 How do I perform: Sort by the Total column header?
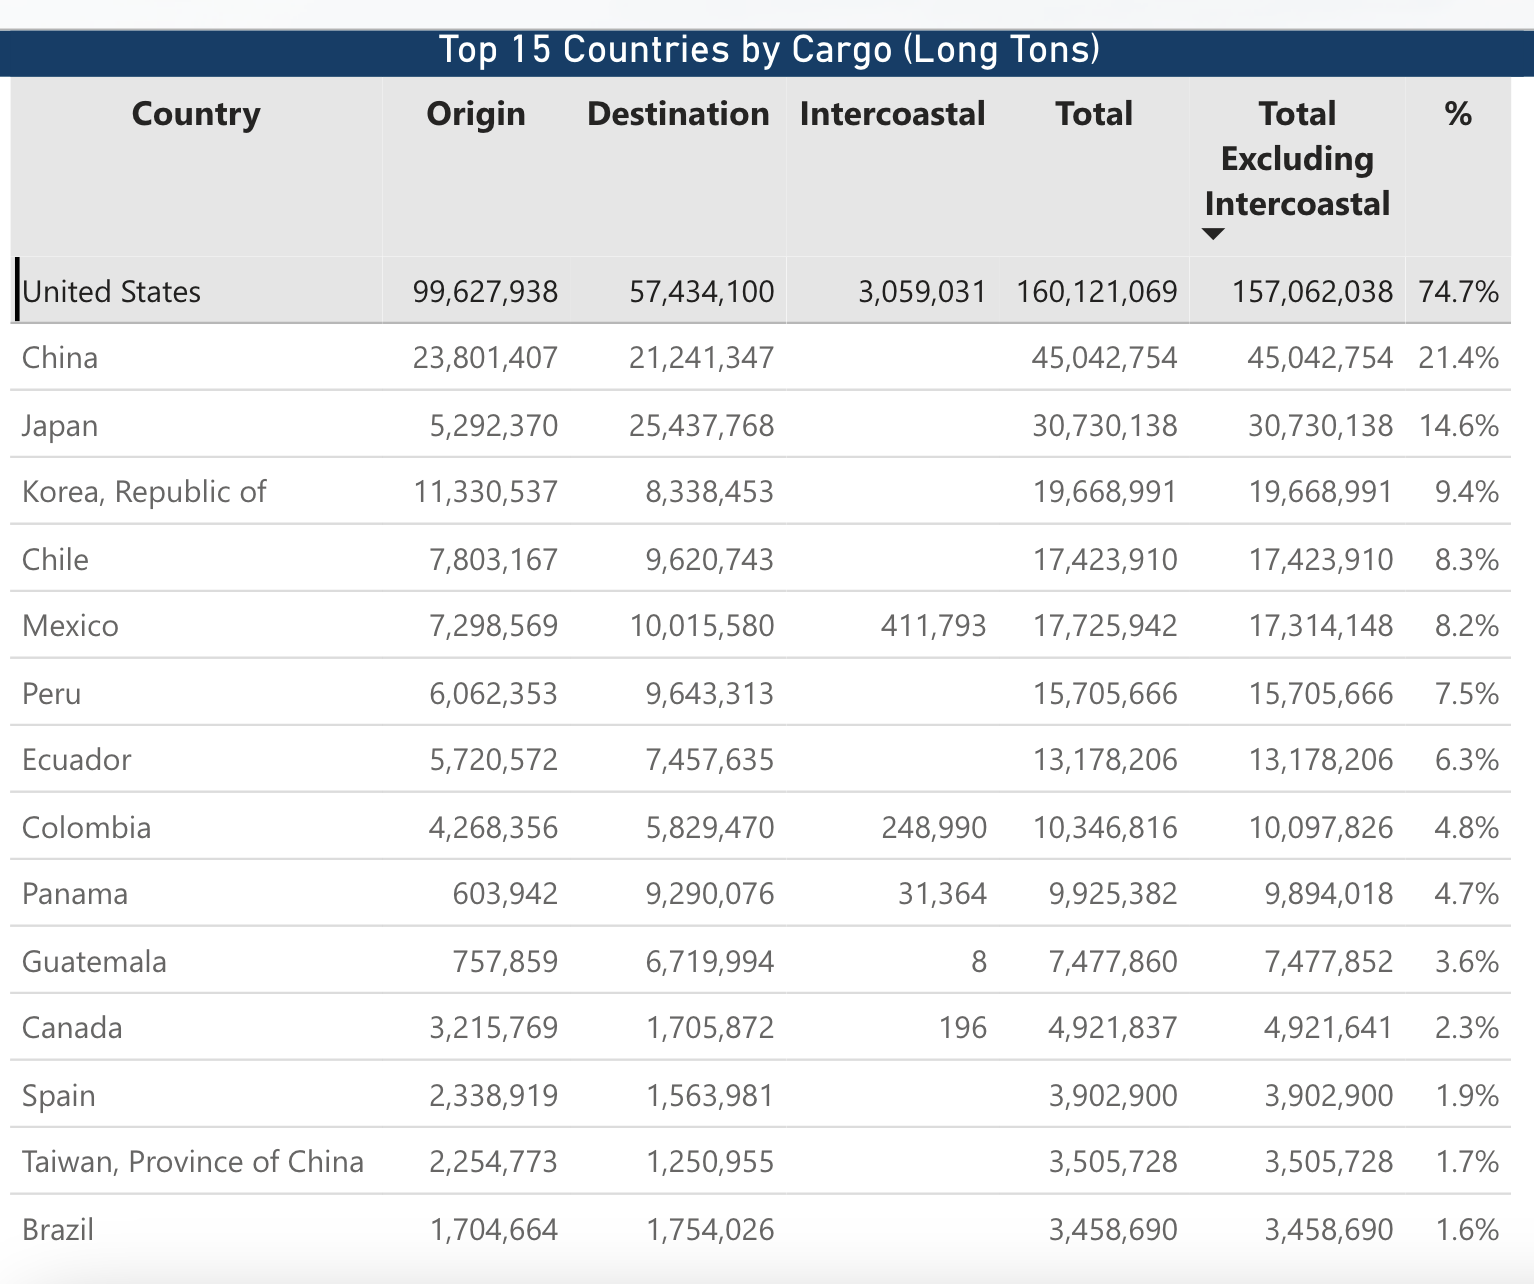click(1094, 114)
